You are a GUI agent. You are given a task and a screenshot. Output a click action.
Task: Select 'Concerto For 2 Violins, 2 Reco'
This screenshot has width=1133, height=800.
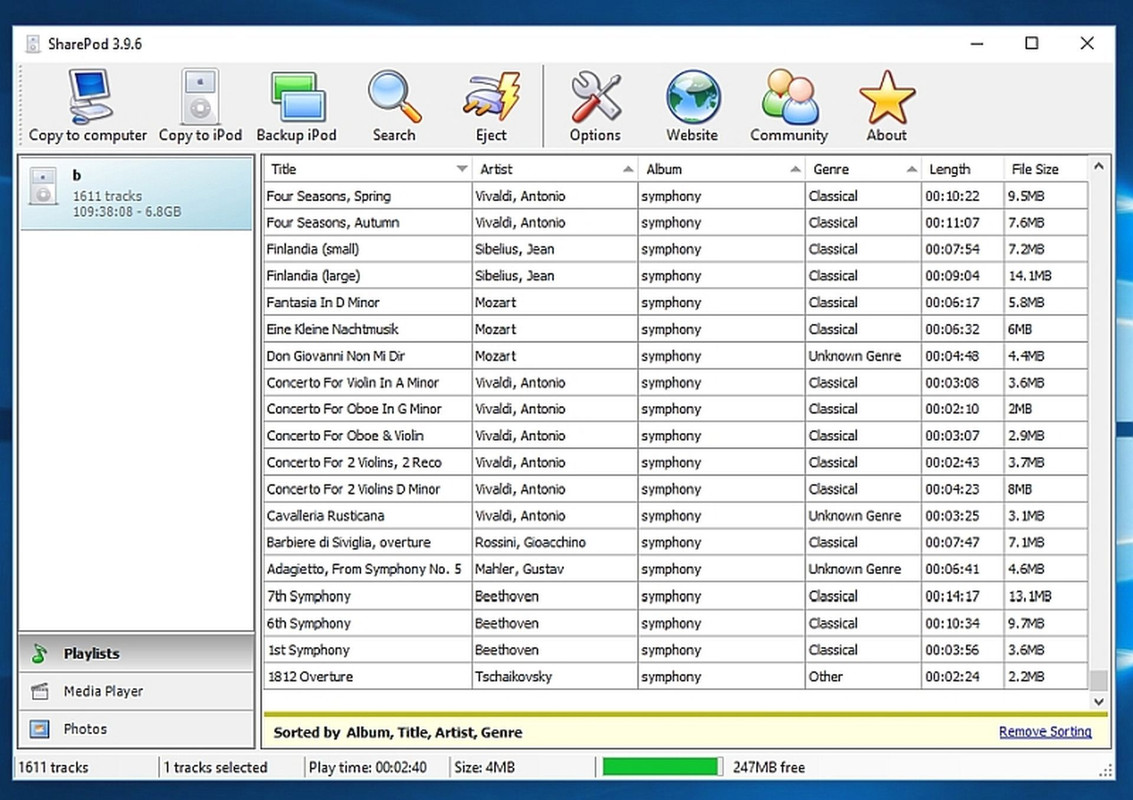676,463
